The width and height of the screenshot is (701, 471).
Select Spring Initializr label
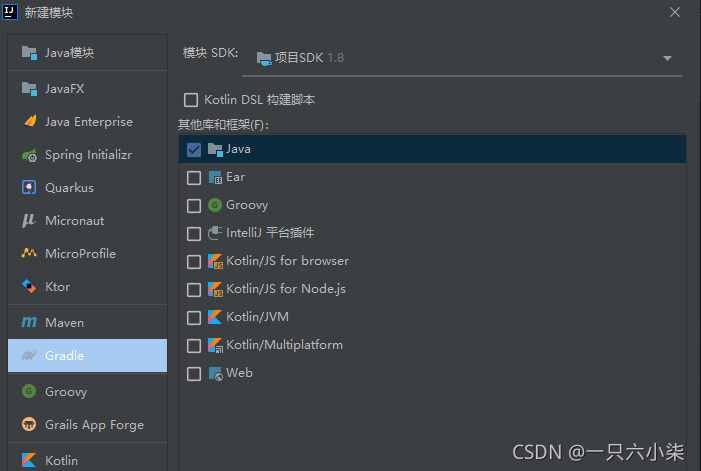pos(89,155)
